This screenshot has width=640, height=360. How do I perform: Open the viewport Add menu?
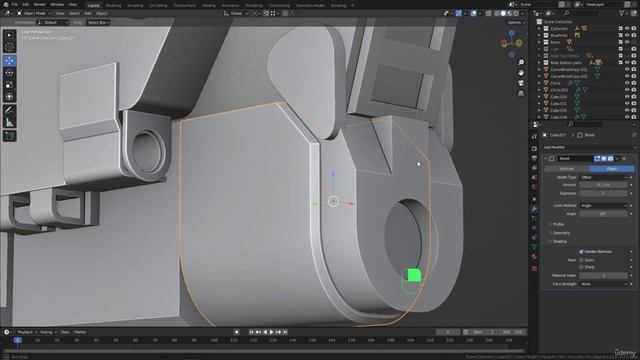pos(88,13)
